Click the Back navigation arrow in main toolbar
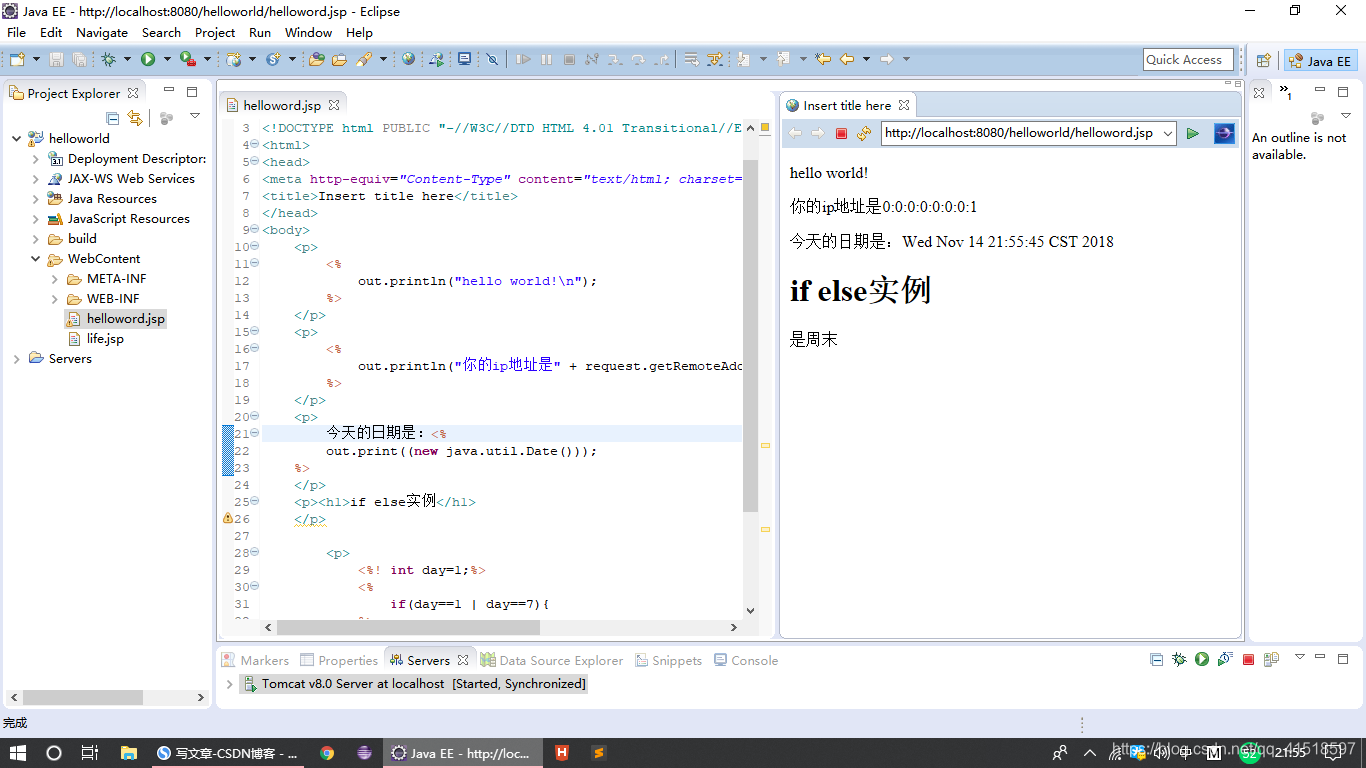The height and width of the screenshot is (768, 1366). pos(847,60)
